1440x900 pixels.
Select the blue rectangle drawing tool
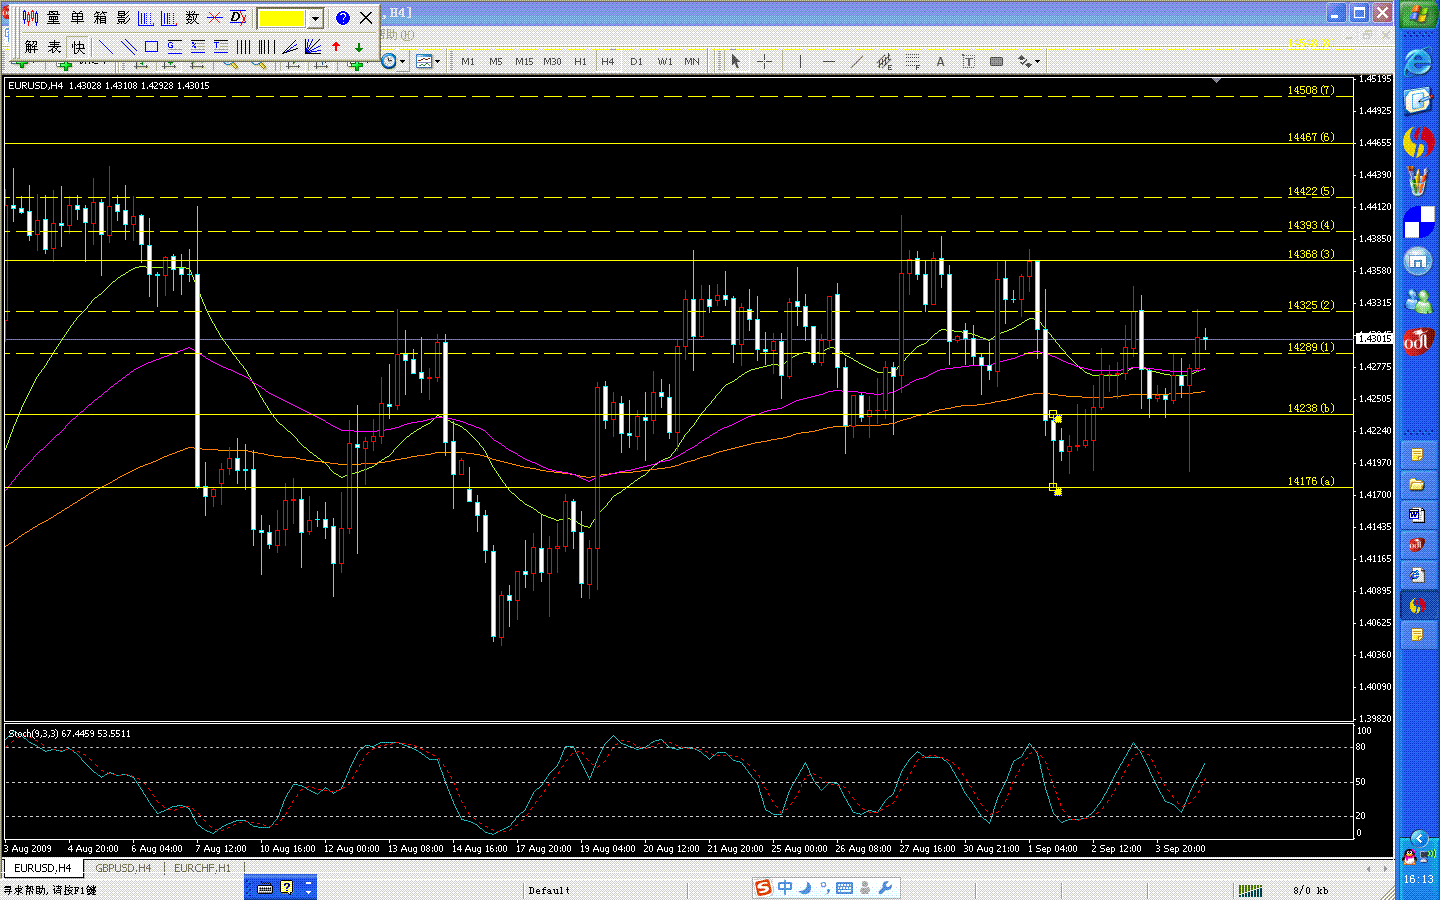[151, 47]
